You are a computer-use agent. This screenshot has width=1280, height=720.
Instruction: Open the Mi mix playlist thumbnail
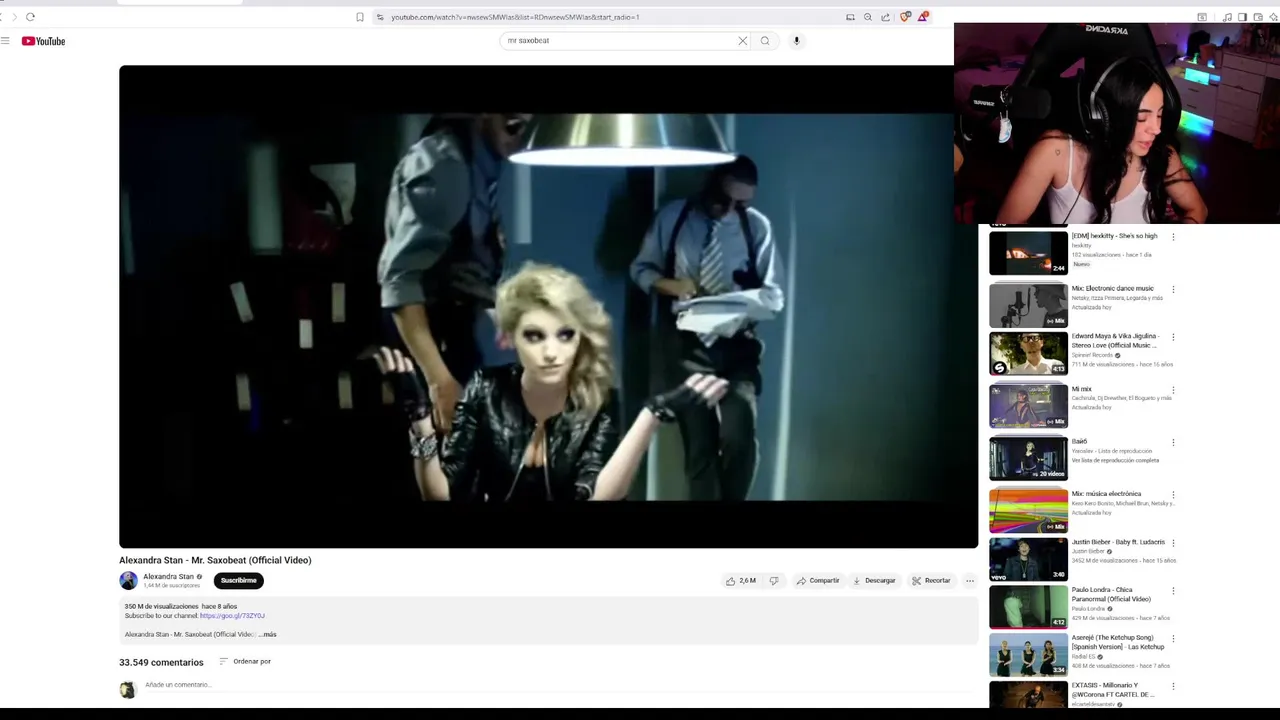[x=1028, y=406]
